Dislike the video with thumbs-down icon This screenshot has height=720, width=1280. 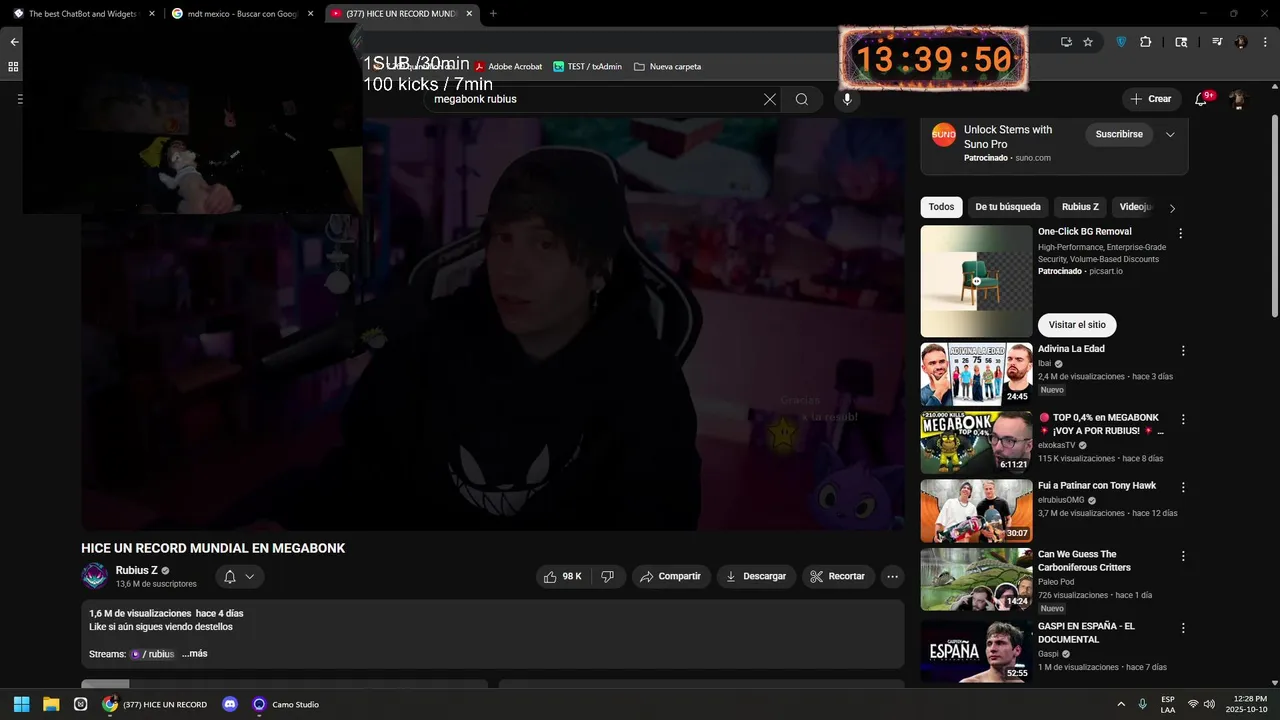pyautogui.click(x=608, y=576)
